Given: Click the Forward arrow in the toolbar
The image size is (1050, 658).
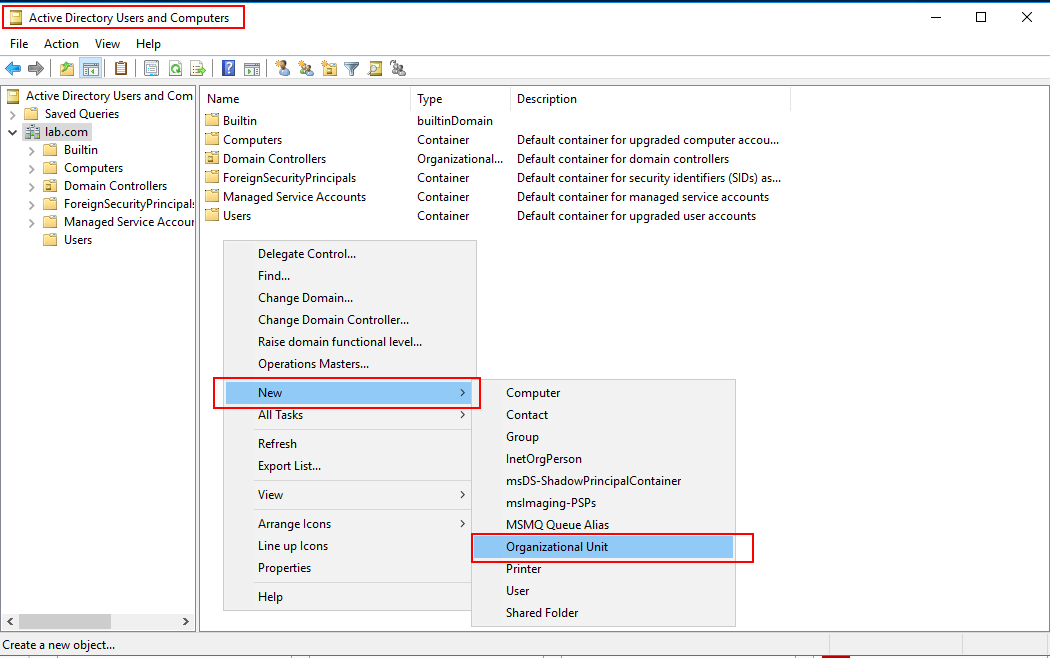Looking at the screenshot, I should (35, 68).
